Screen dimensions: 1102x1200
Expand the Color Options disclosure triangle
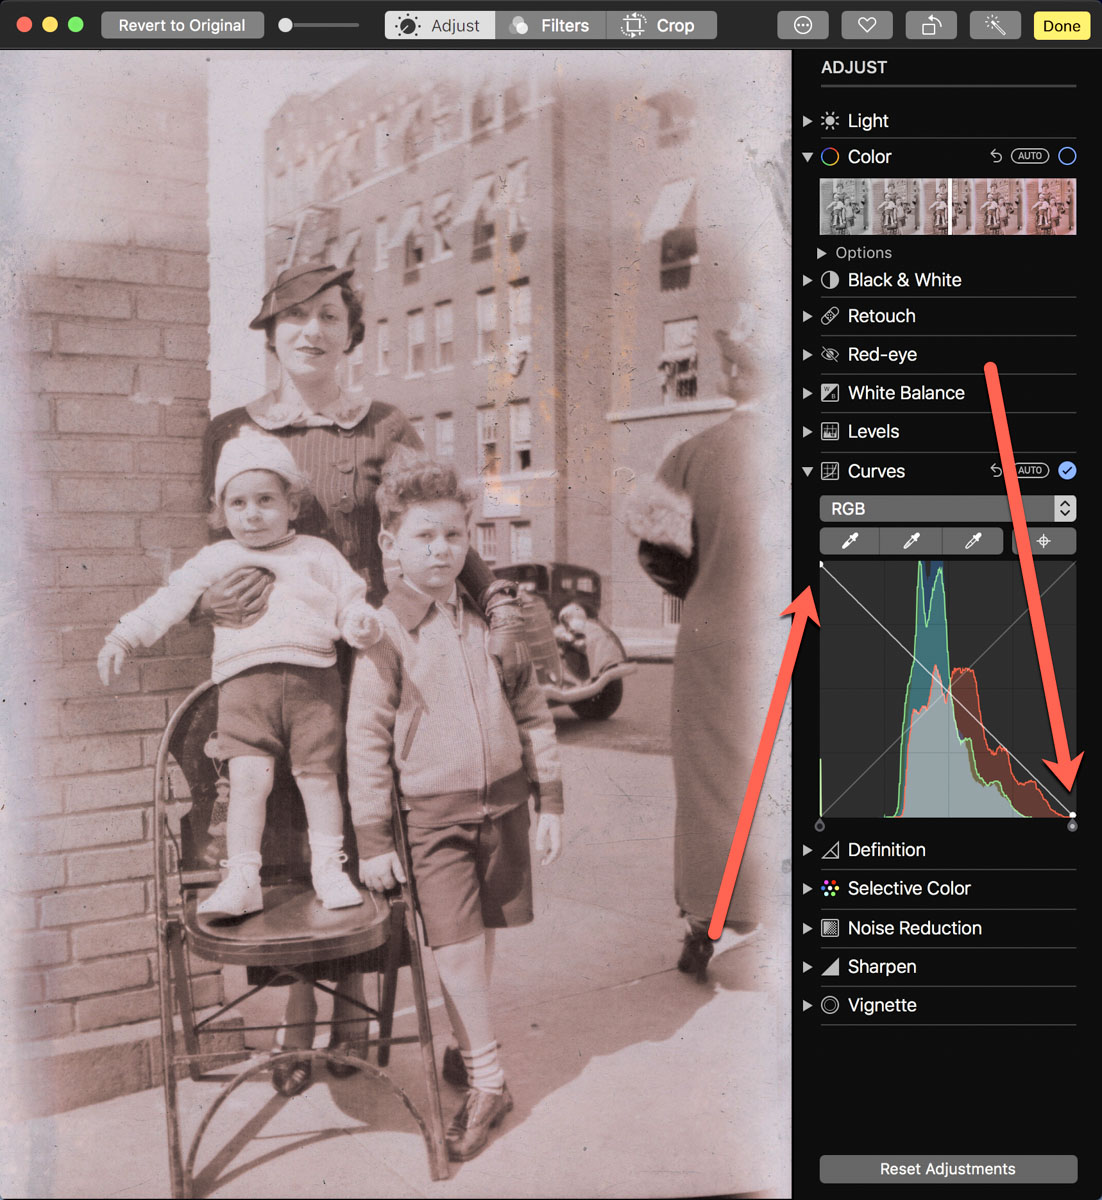pos(822,253)
